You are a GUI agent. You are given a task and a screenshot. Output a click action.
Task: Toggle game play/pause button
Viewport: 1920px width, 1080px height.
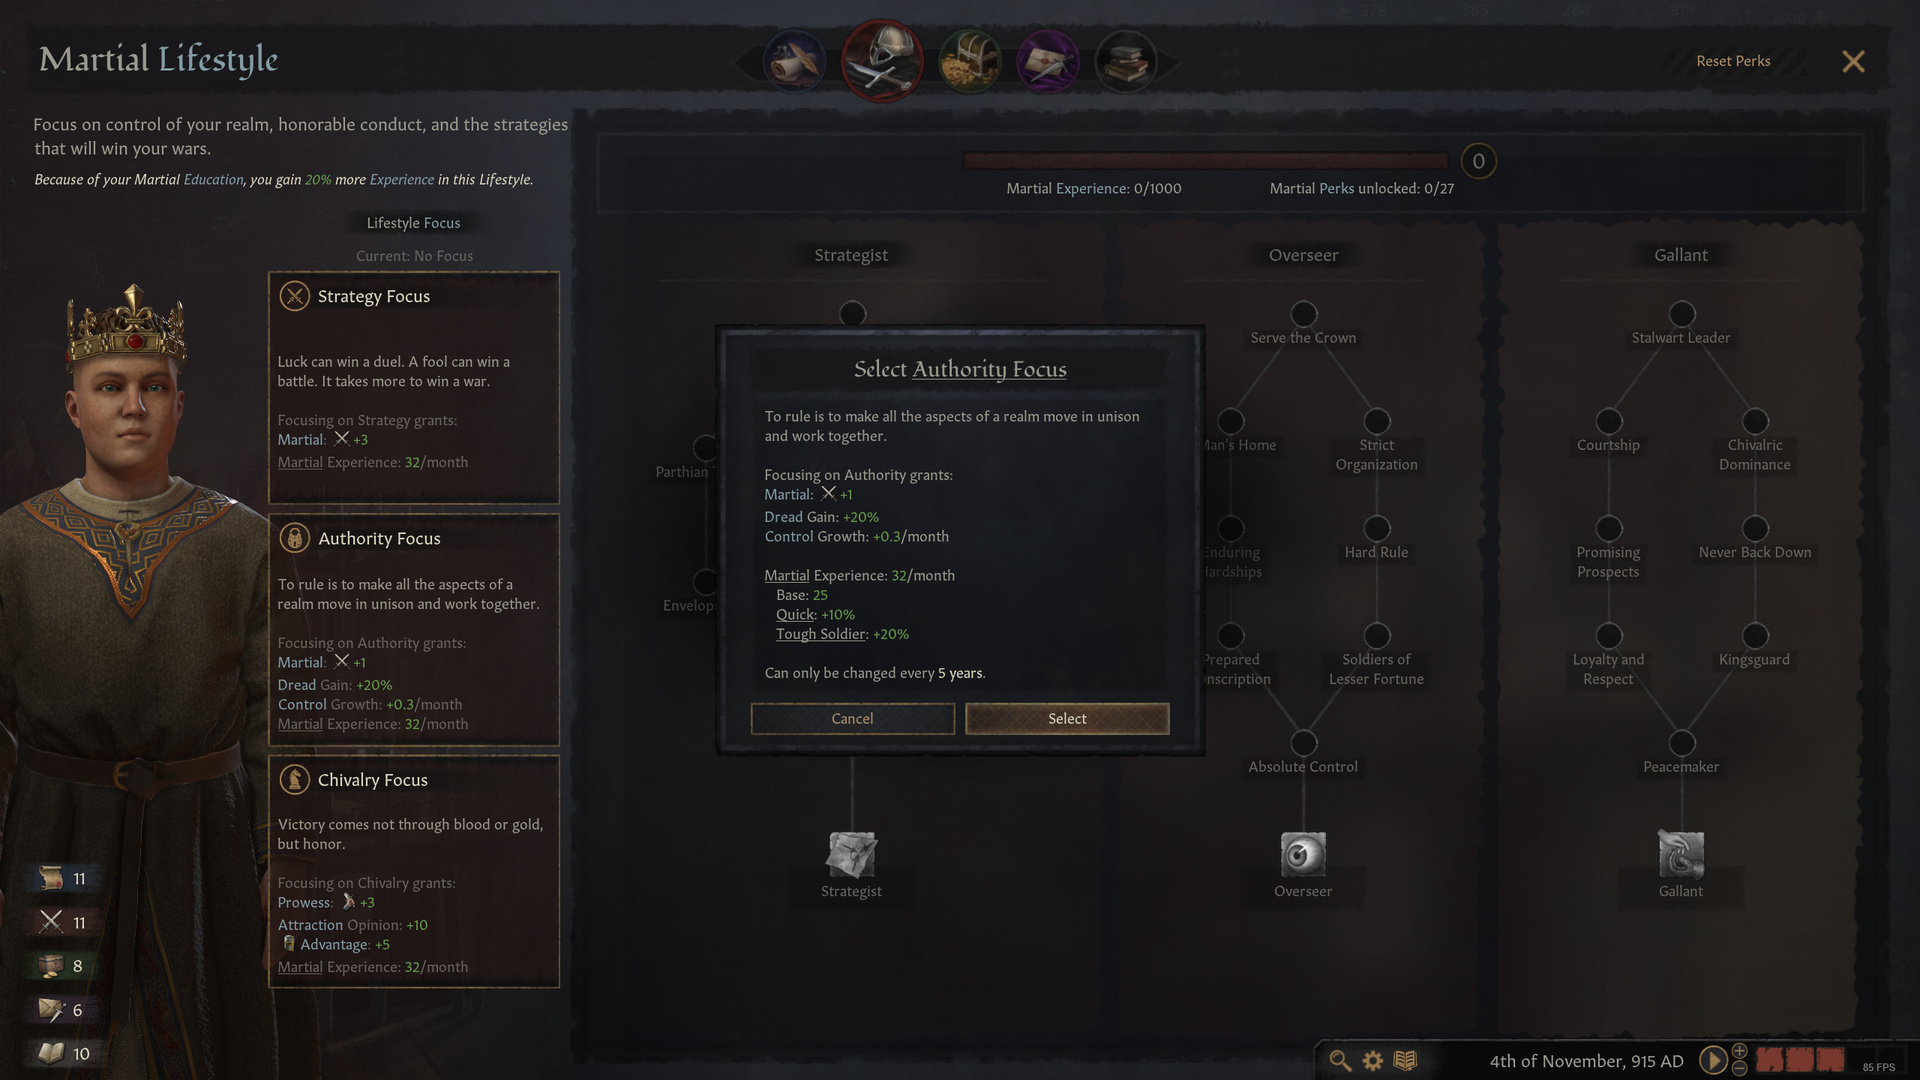1713,1060
